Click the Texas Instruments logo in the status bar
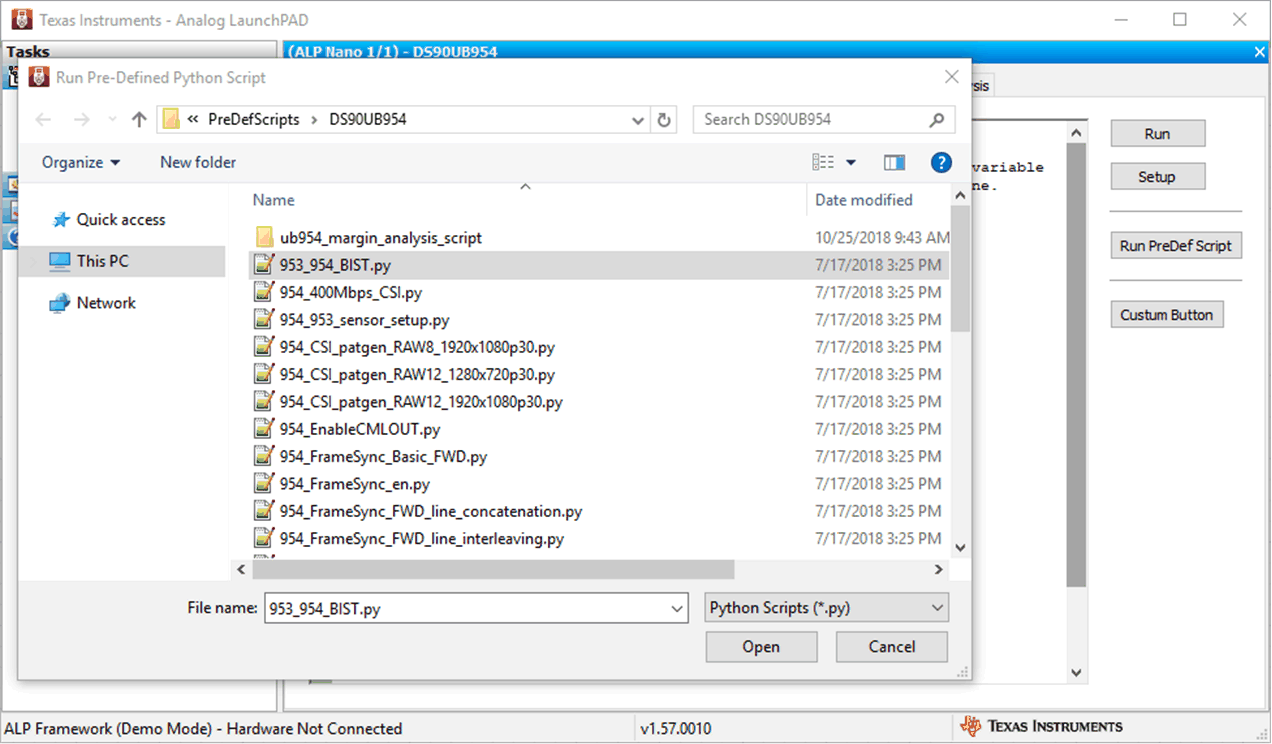The image size is (1272, 744). 970,728
